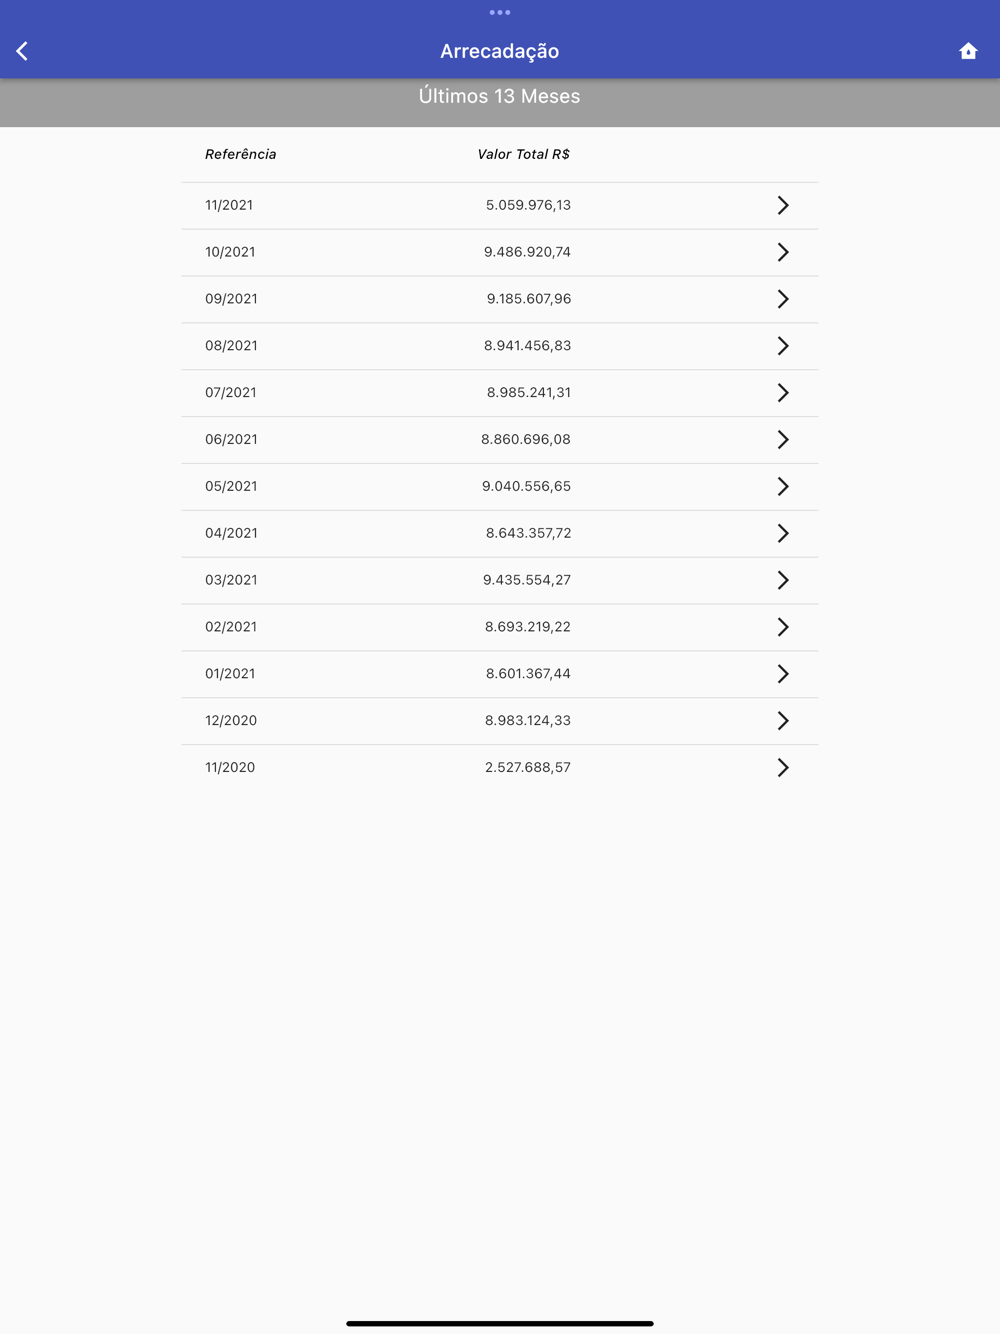1000x1334 pixels.
Task: Expand the 09/2021 row arrow
Action: (x=783, y=299)
